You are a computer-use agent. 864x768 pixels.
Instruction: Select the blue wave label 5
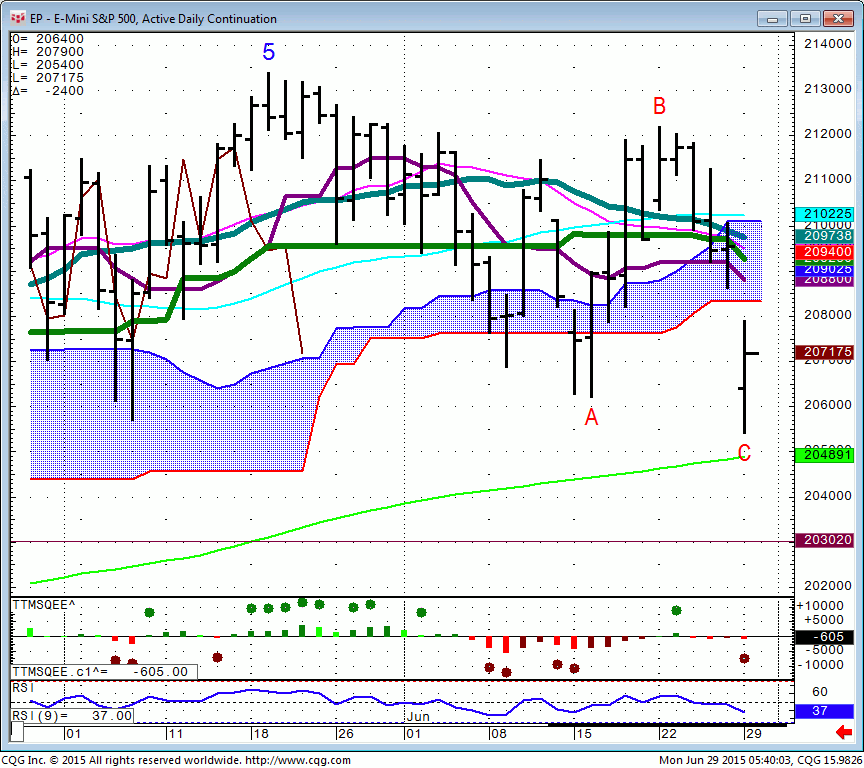coord(268,52)
